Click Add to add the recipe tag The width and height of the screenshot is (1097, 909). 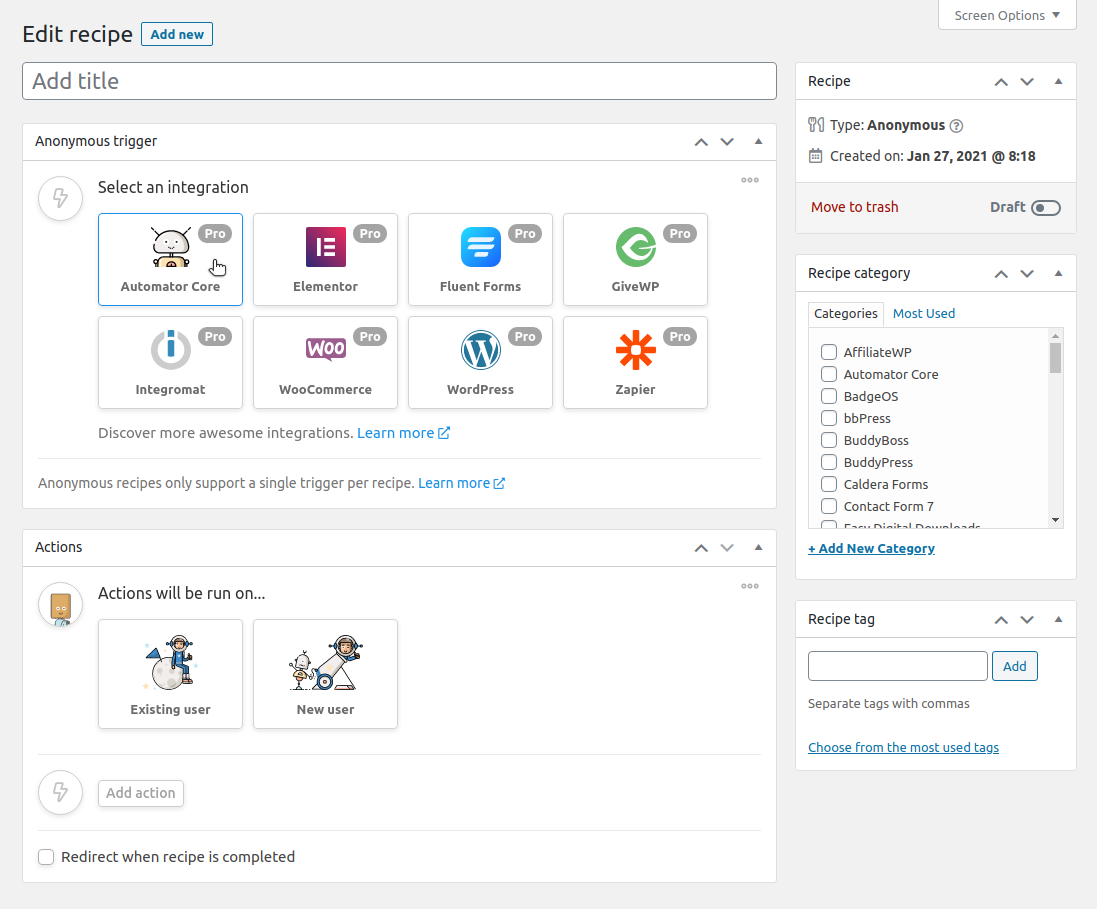pyautogui.click(x=1014, y=666)
